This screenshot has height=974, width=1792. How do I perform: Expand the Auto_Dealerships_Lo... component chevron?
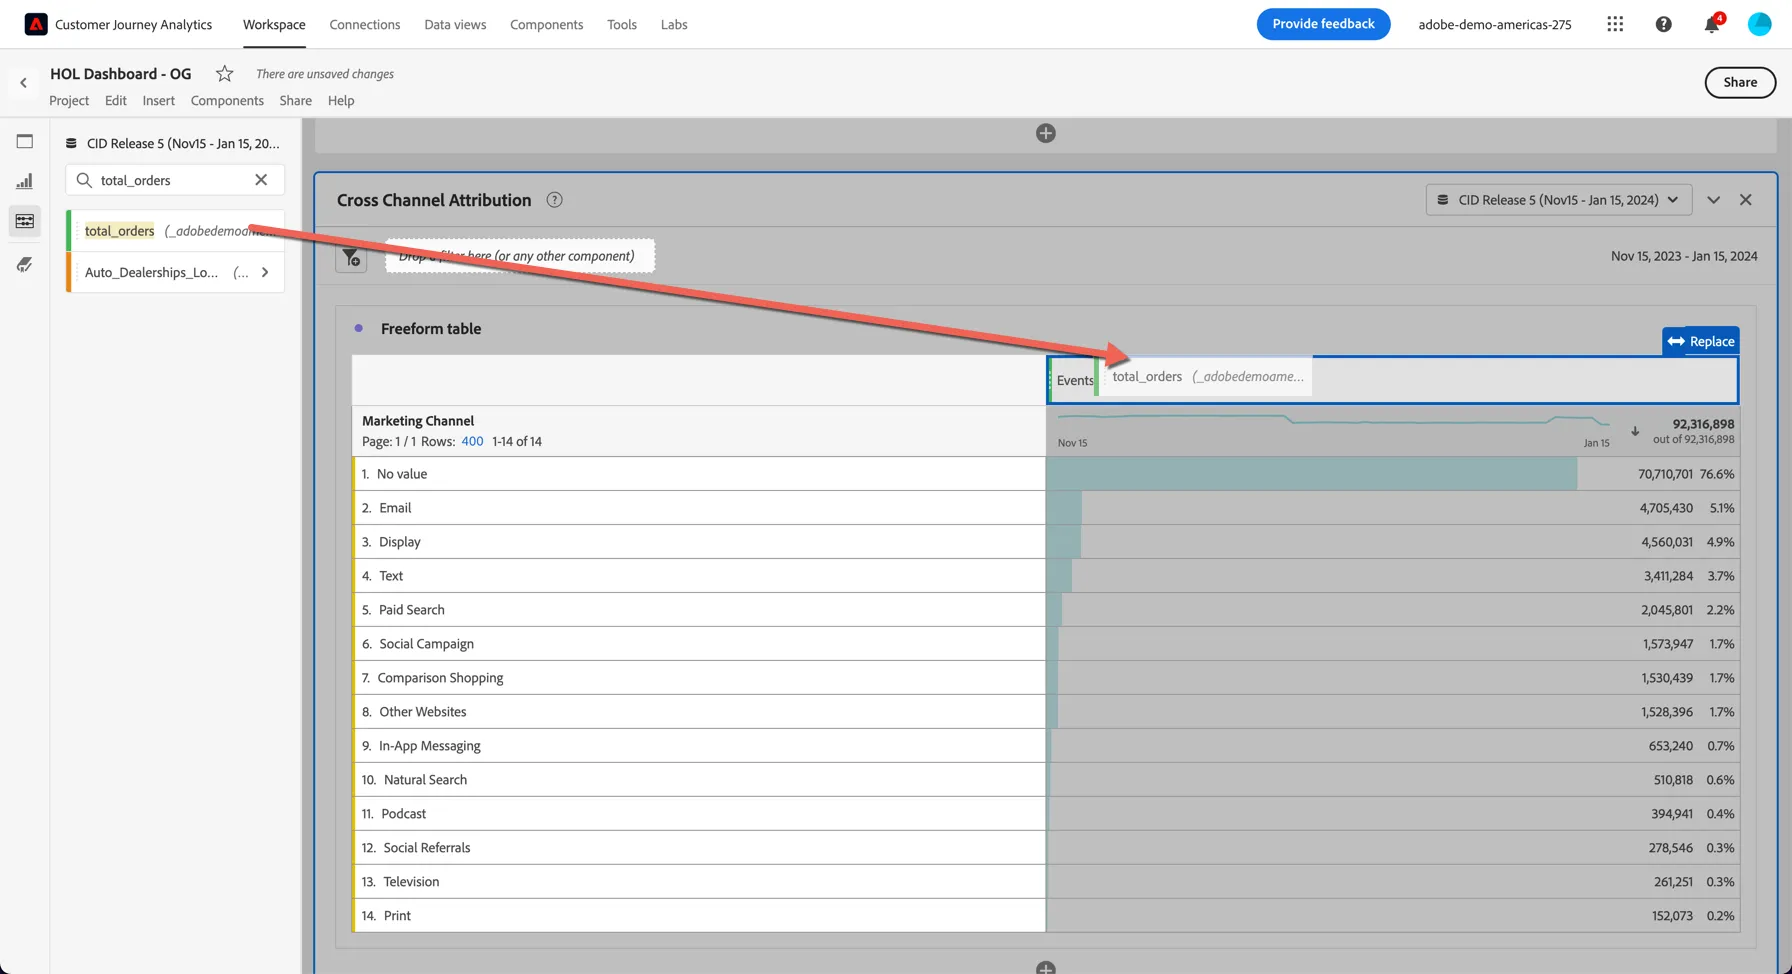[265, 272]
